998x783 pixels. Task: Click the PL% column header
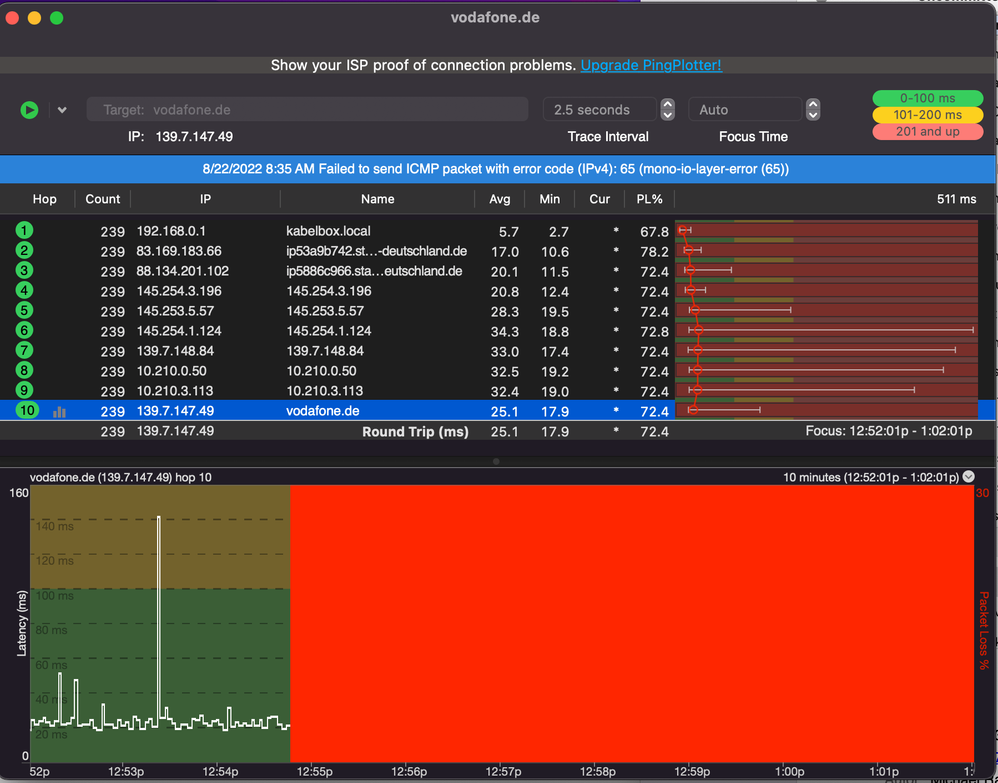(649, 199)
